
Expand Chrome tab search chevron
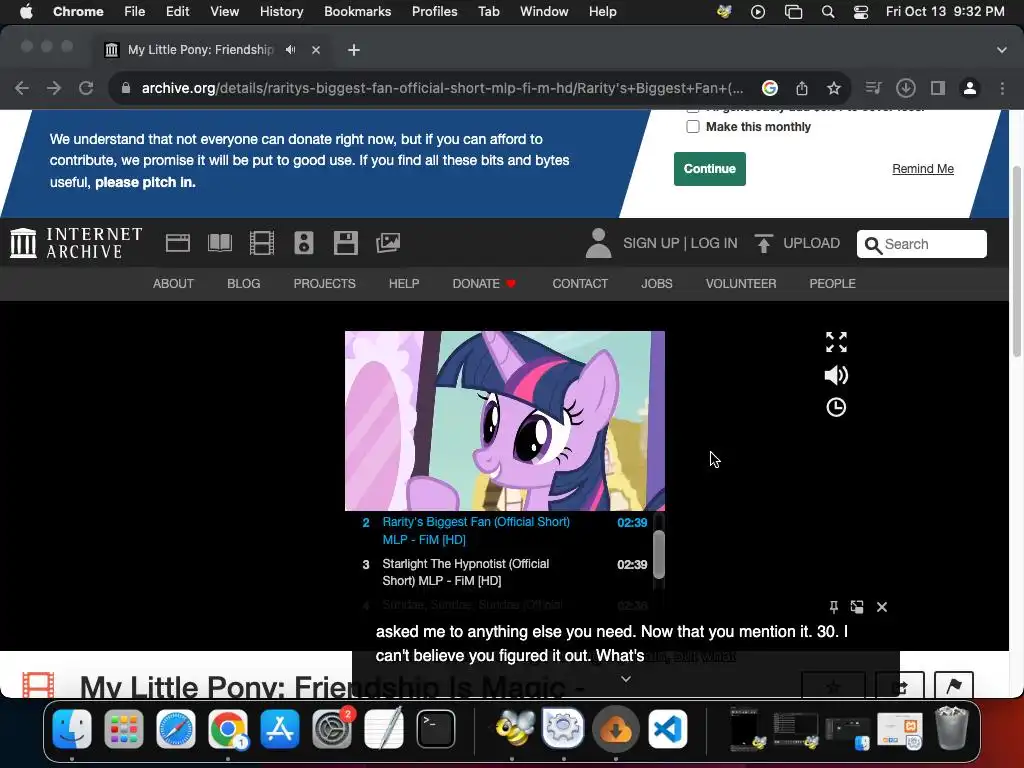click(x=1001, y=50)
